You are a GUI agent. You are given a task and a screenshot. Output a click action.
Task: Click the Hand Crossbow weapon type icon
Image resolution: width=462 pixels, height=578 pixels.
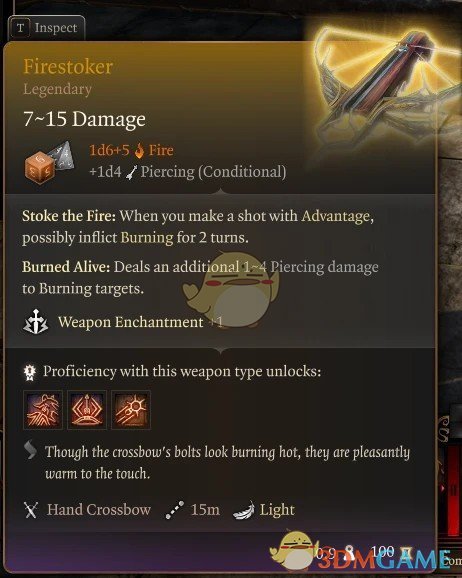[31, 511]
